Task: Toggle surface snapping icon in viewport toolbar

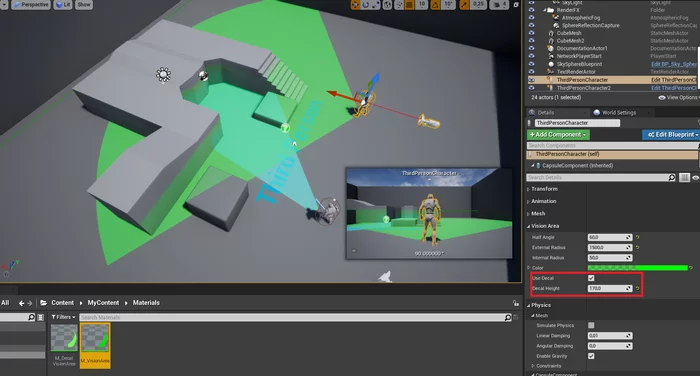Action: (x=398, y=4)
